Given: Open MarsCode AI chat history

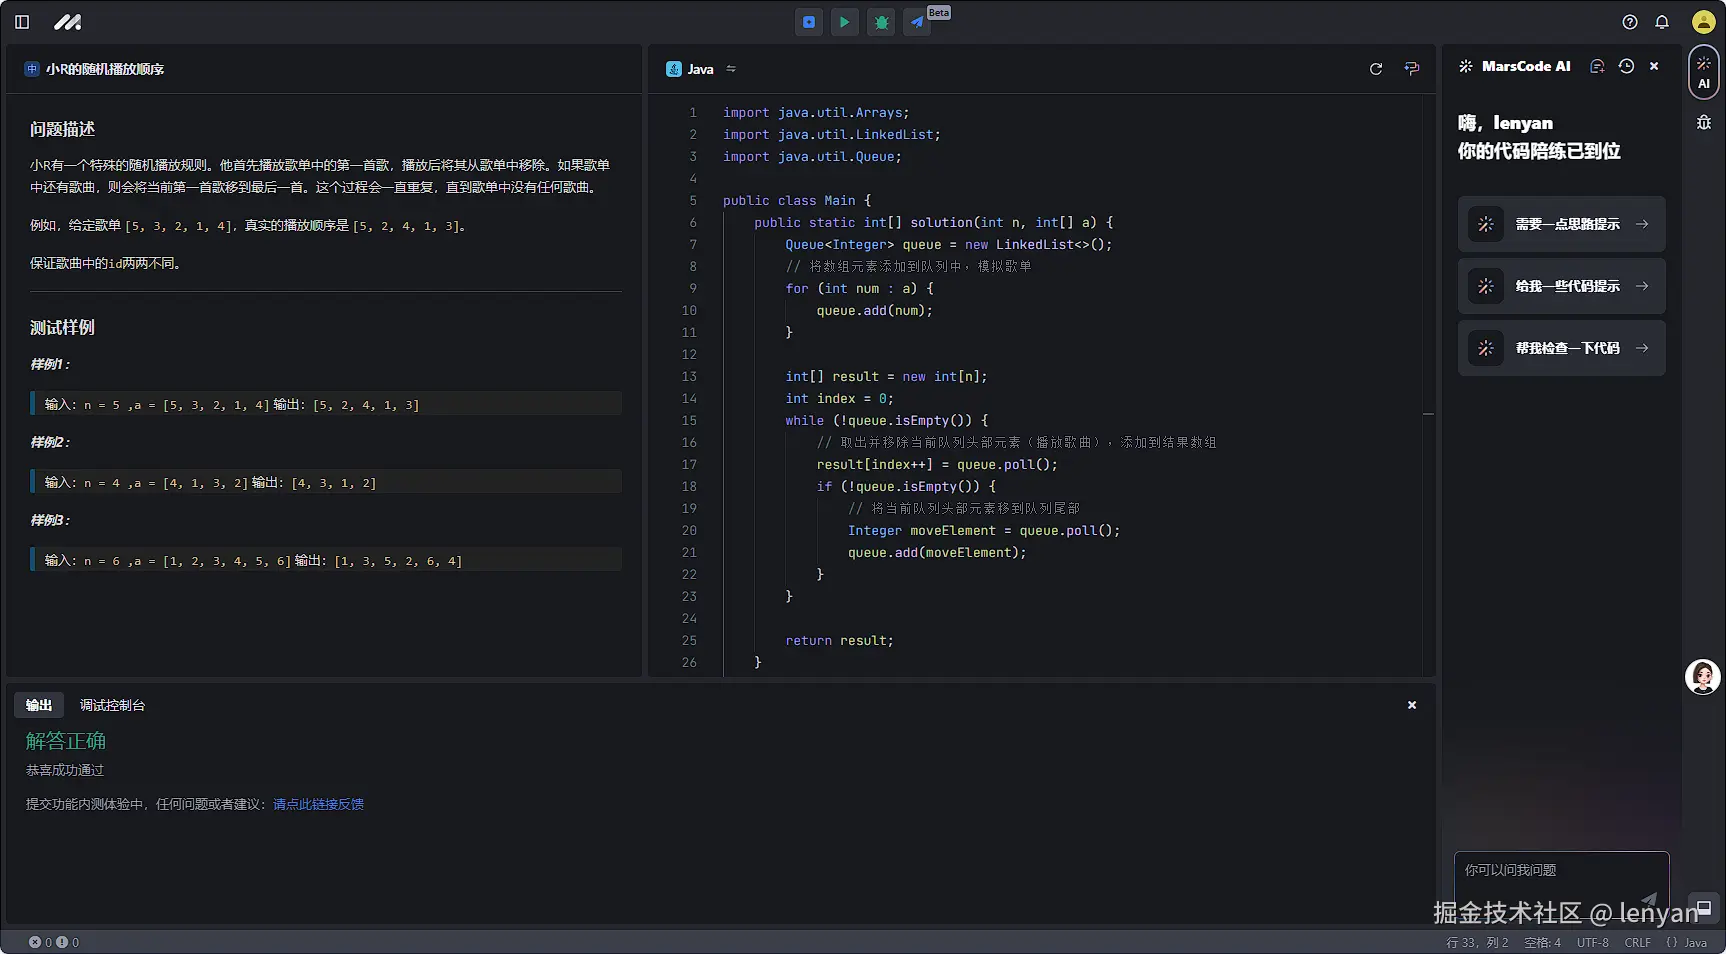Looking at the screenshot, I should (1627, 66).
